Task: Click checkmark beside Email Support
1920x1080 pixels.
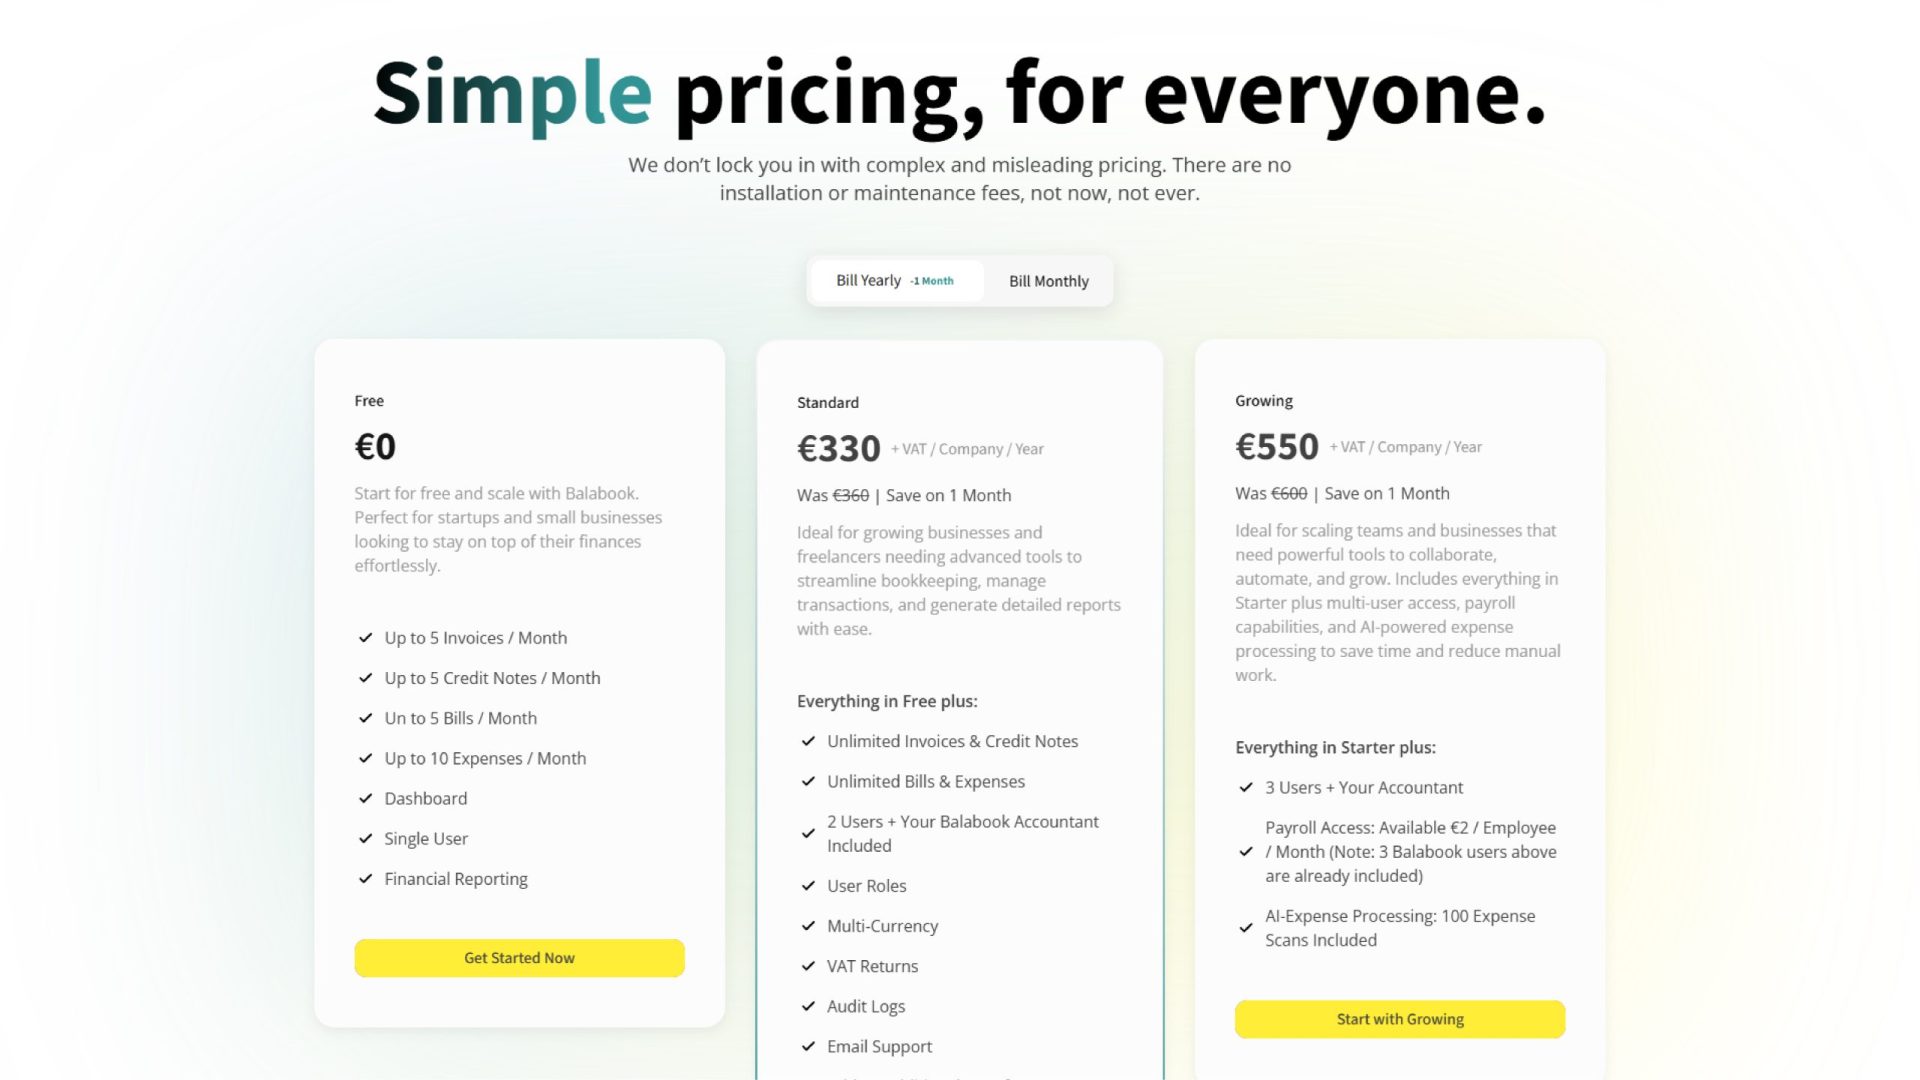Action: tap(808, 1047)
